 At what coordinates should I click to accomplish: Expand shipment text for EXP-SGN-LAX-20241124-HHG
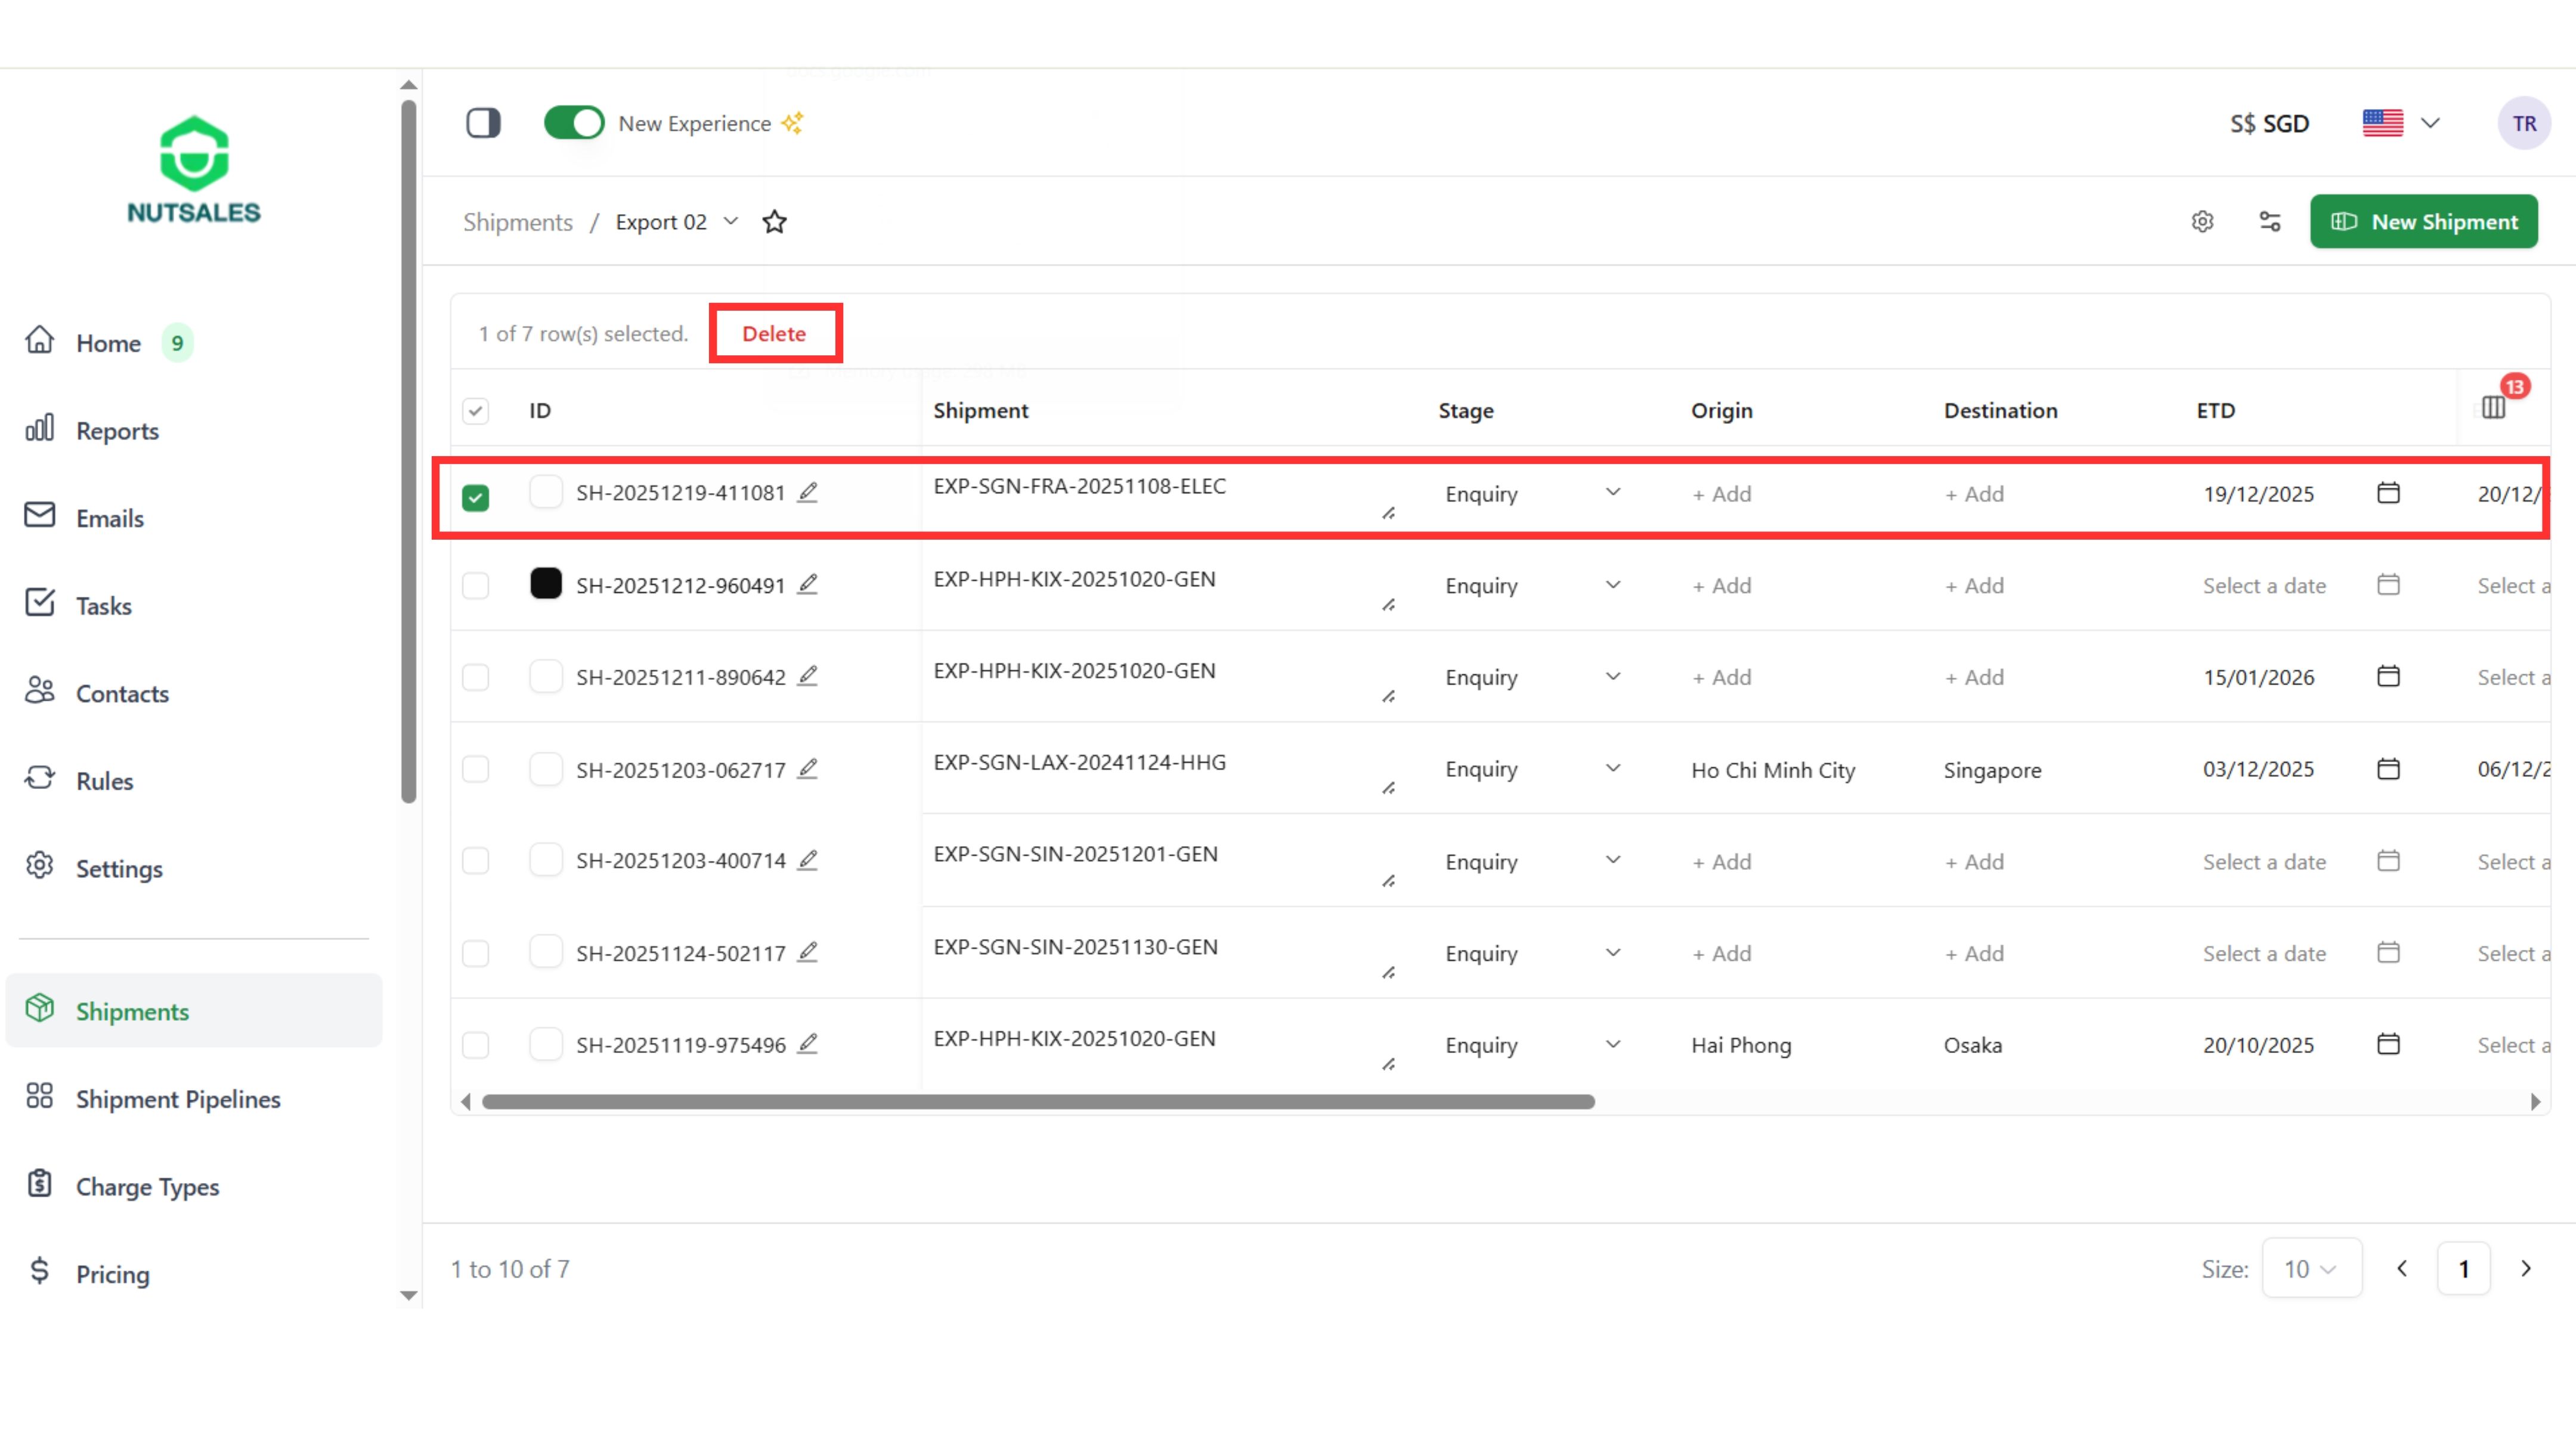click(x=1388, y=789)
